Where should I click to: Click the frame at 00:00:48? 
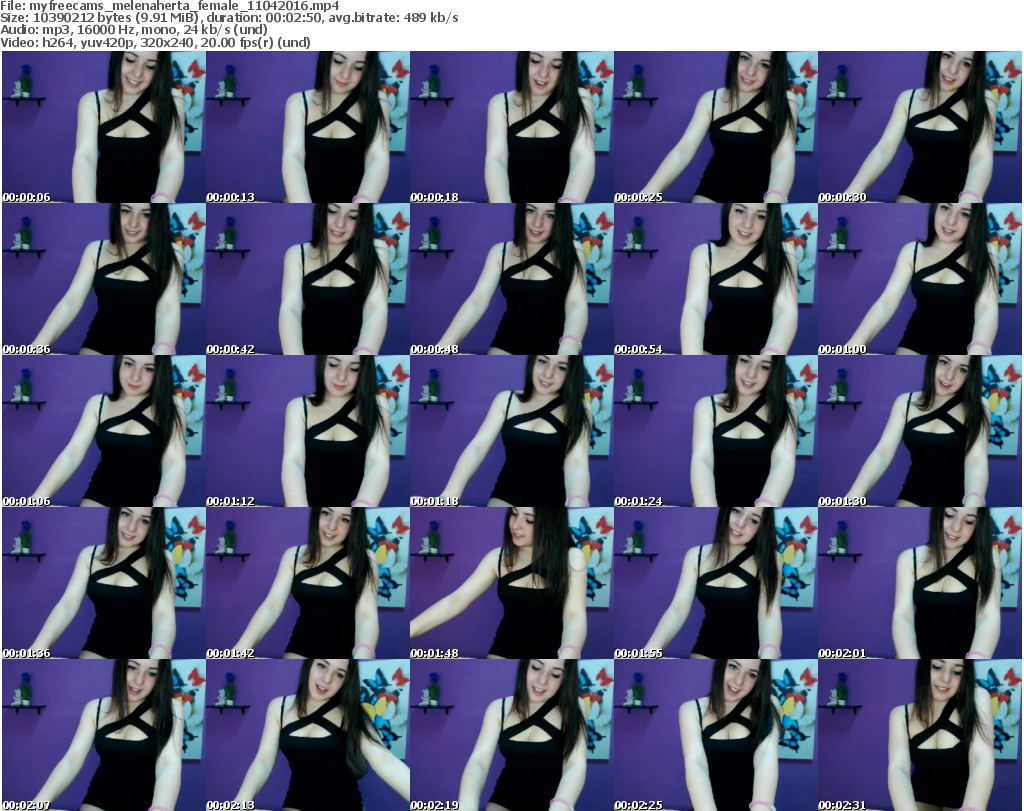click(x=512, y=279)
